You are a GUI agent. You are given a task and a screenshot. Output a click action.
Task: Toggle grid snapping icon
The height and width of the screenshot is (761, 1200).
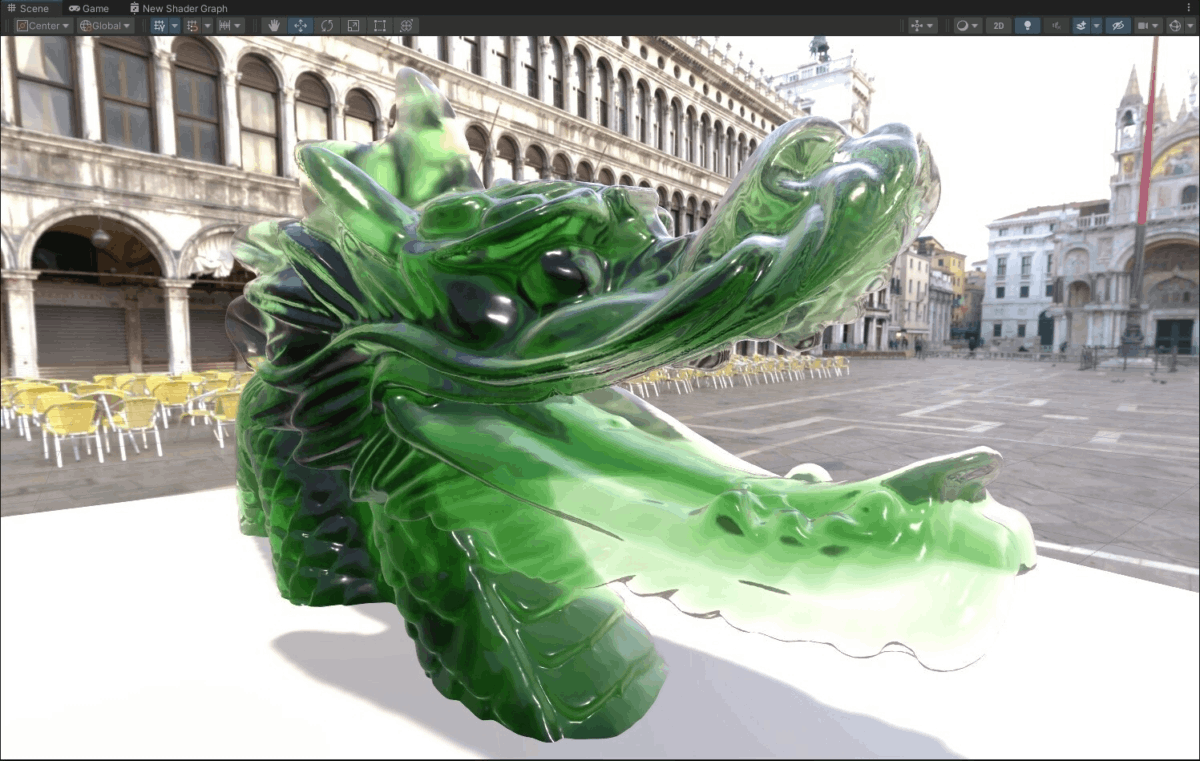coord(159,26)
